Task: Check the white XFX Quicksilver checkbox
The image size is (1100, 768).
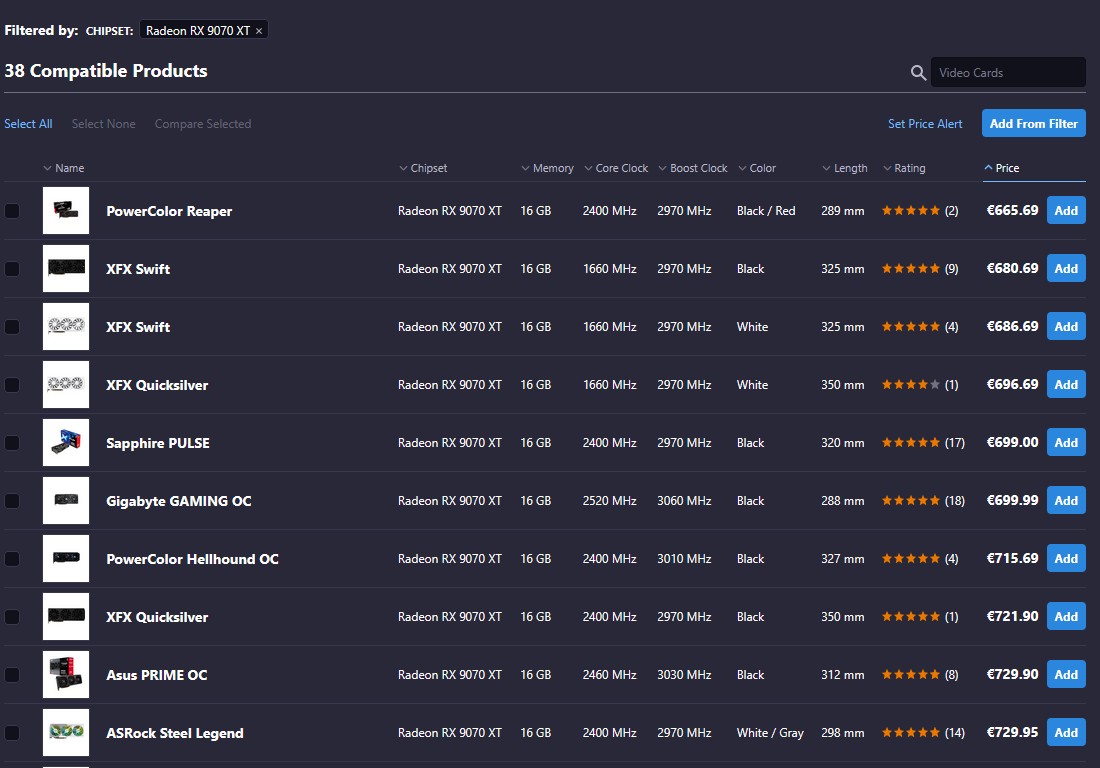Action: [x=12, y=385]
